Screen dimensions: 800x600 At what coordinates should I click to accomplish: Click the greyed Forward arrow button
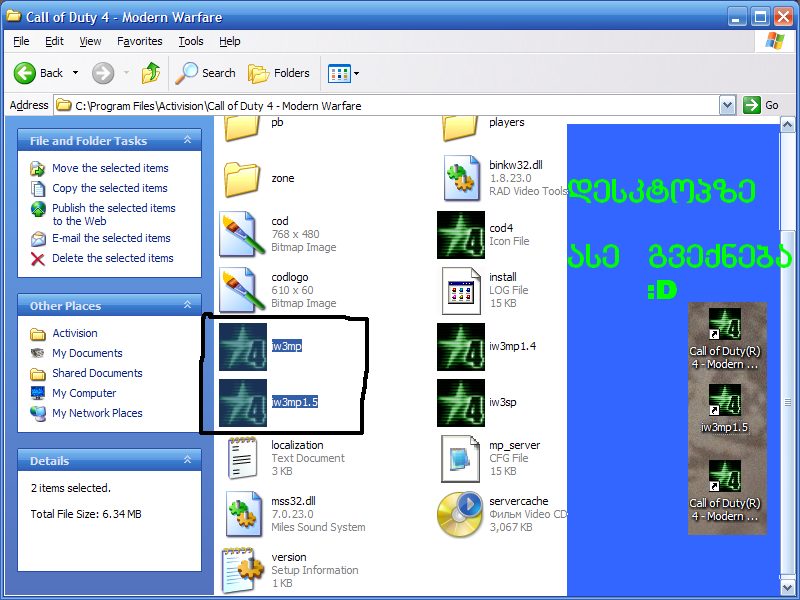[103, 73]
